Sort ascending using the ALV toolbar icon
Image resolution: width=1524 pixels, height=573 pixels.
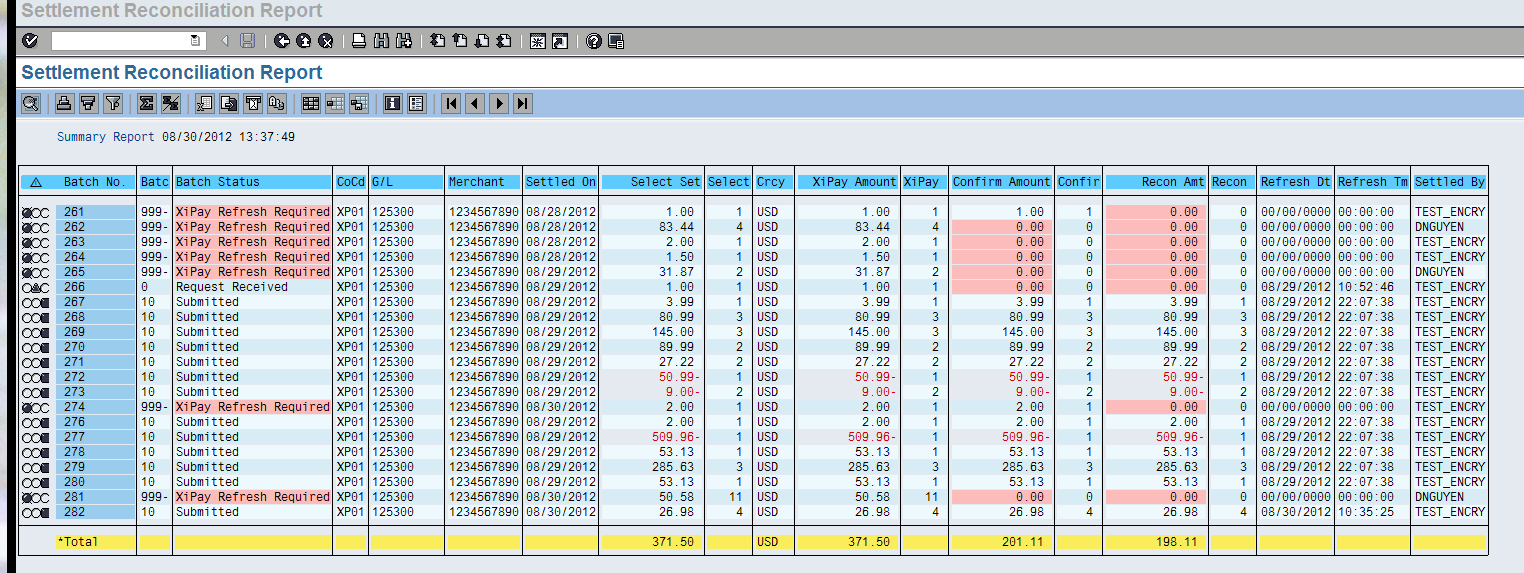click(x=64, y=103)
